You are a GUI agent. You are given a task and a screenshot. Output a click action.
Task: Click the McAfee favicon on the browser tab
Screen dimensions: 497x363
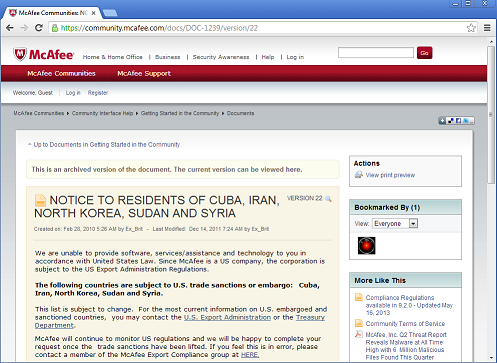click(13, 13)
